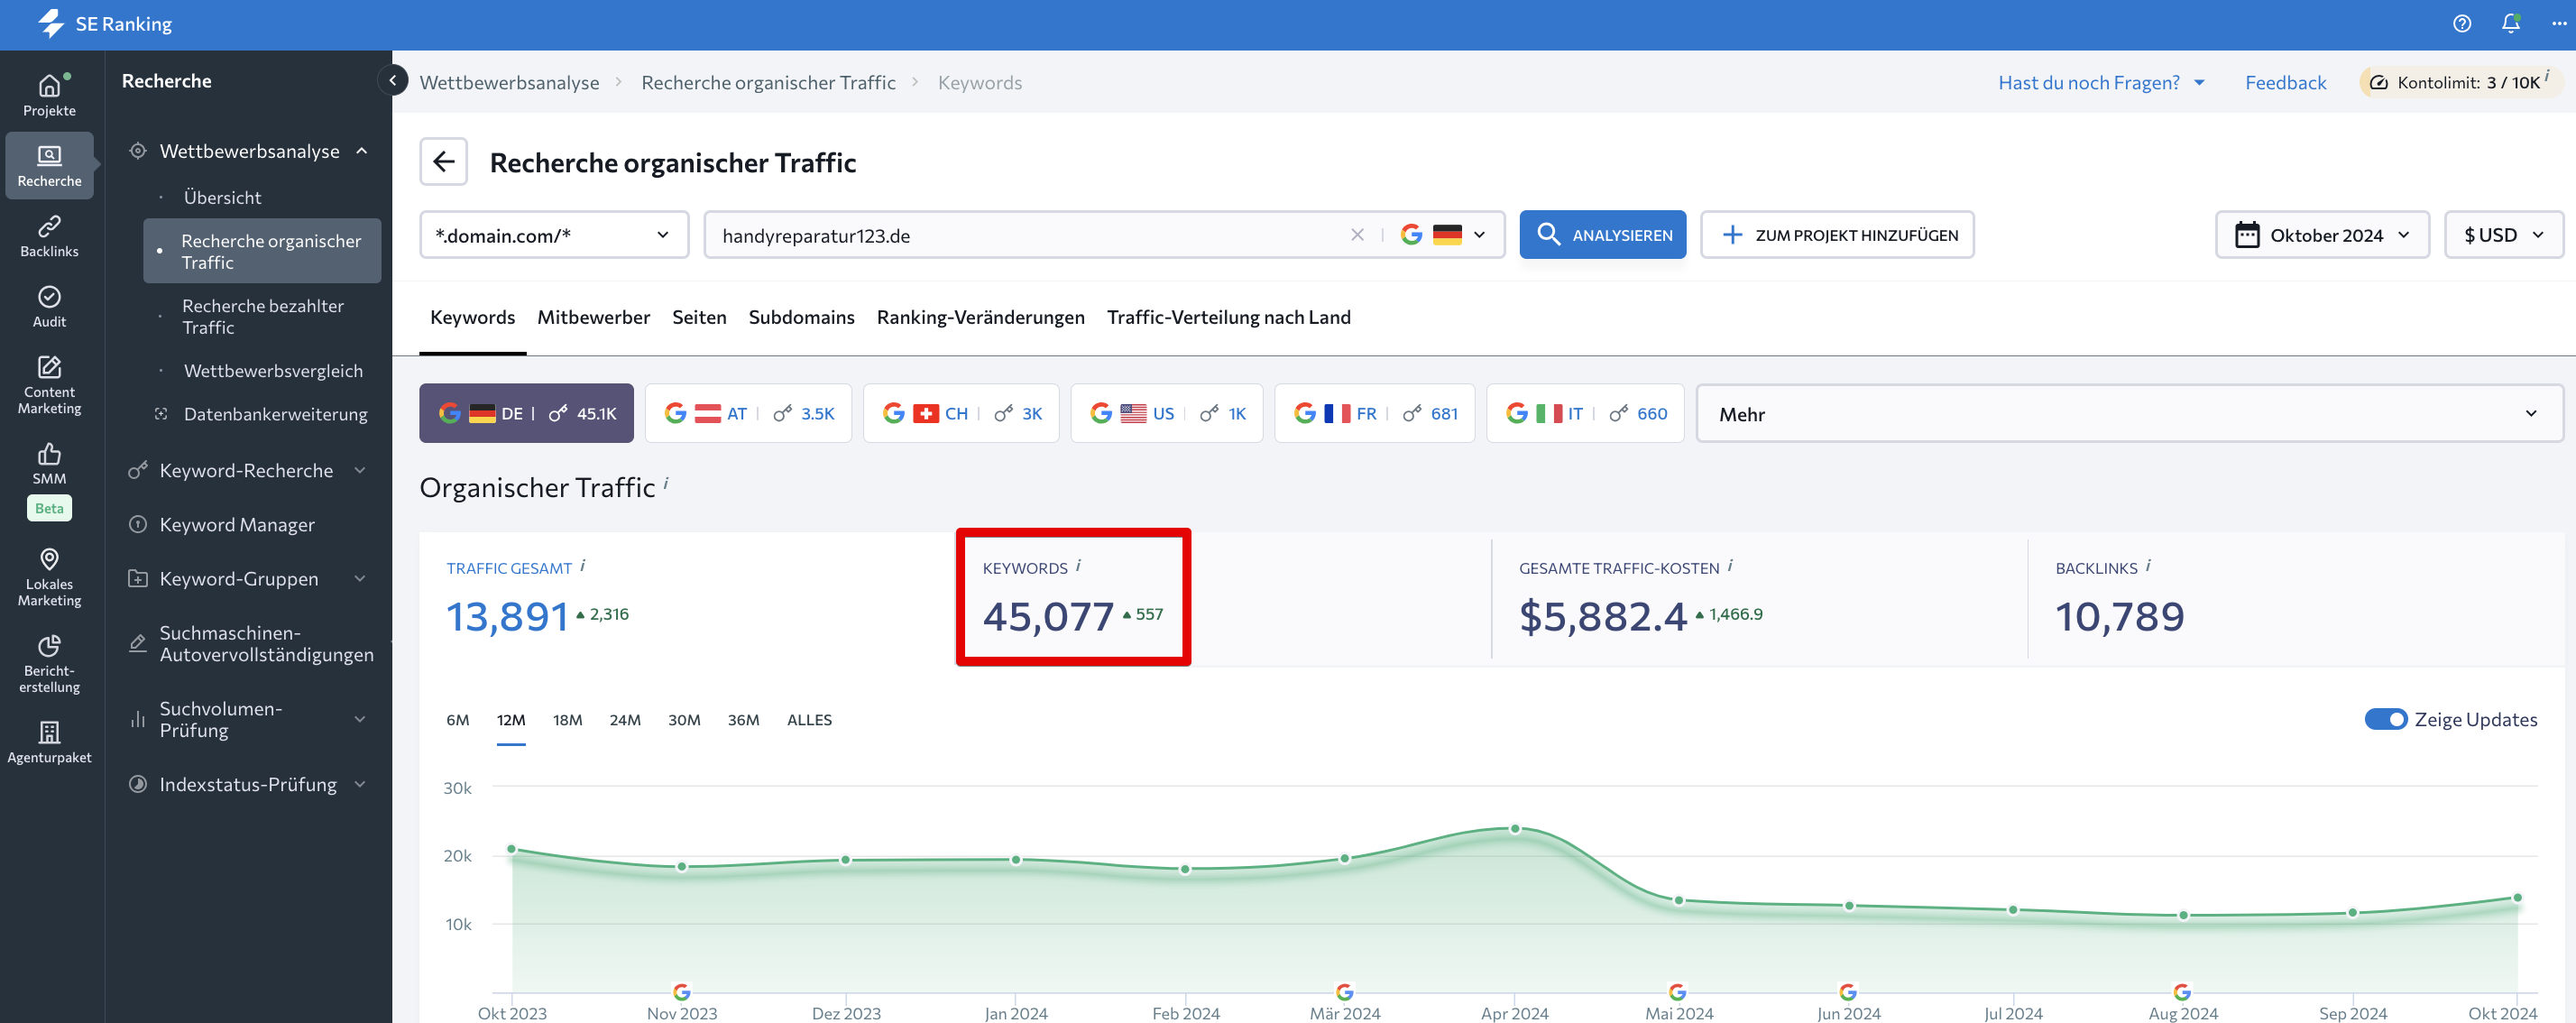
Task: Toggle the Zeige Updates switch
Action: 2385,719
